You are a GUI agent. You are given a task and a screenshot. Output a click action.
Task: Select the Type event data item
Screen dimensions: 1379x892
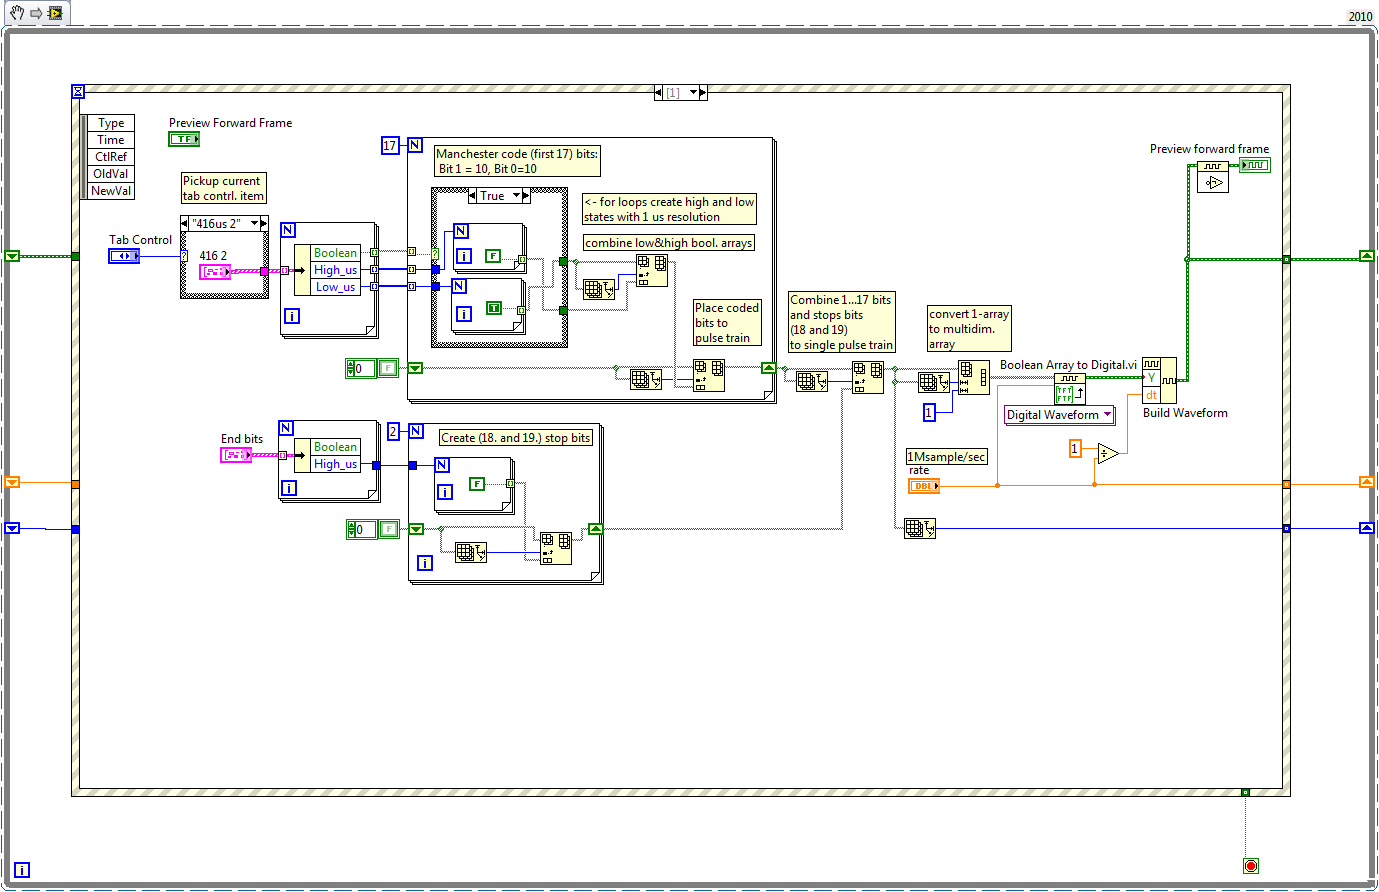[111, 123]
